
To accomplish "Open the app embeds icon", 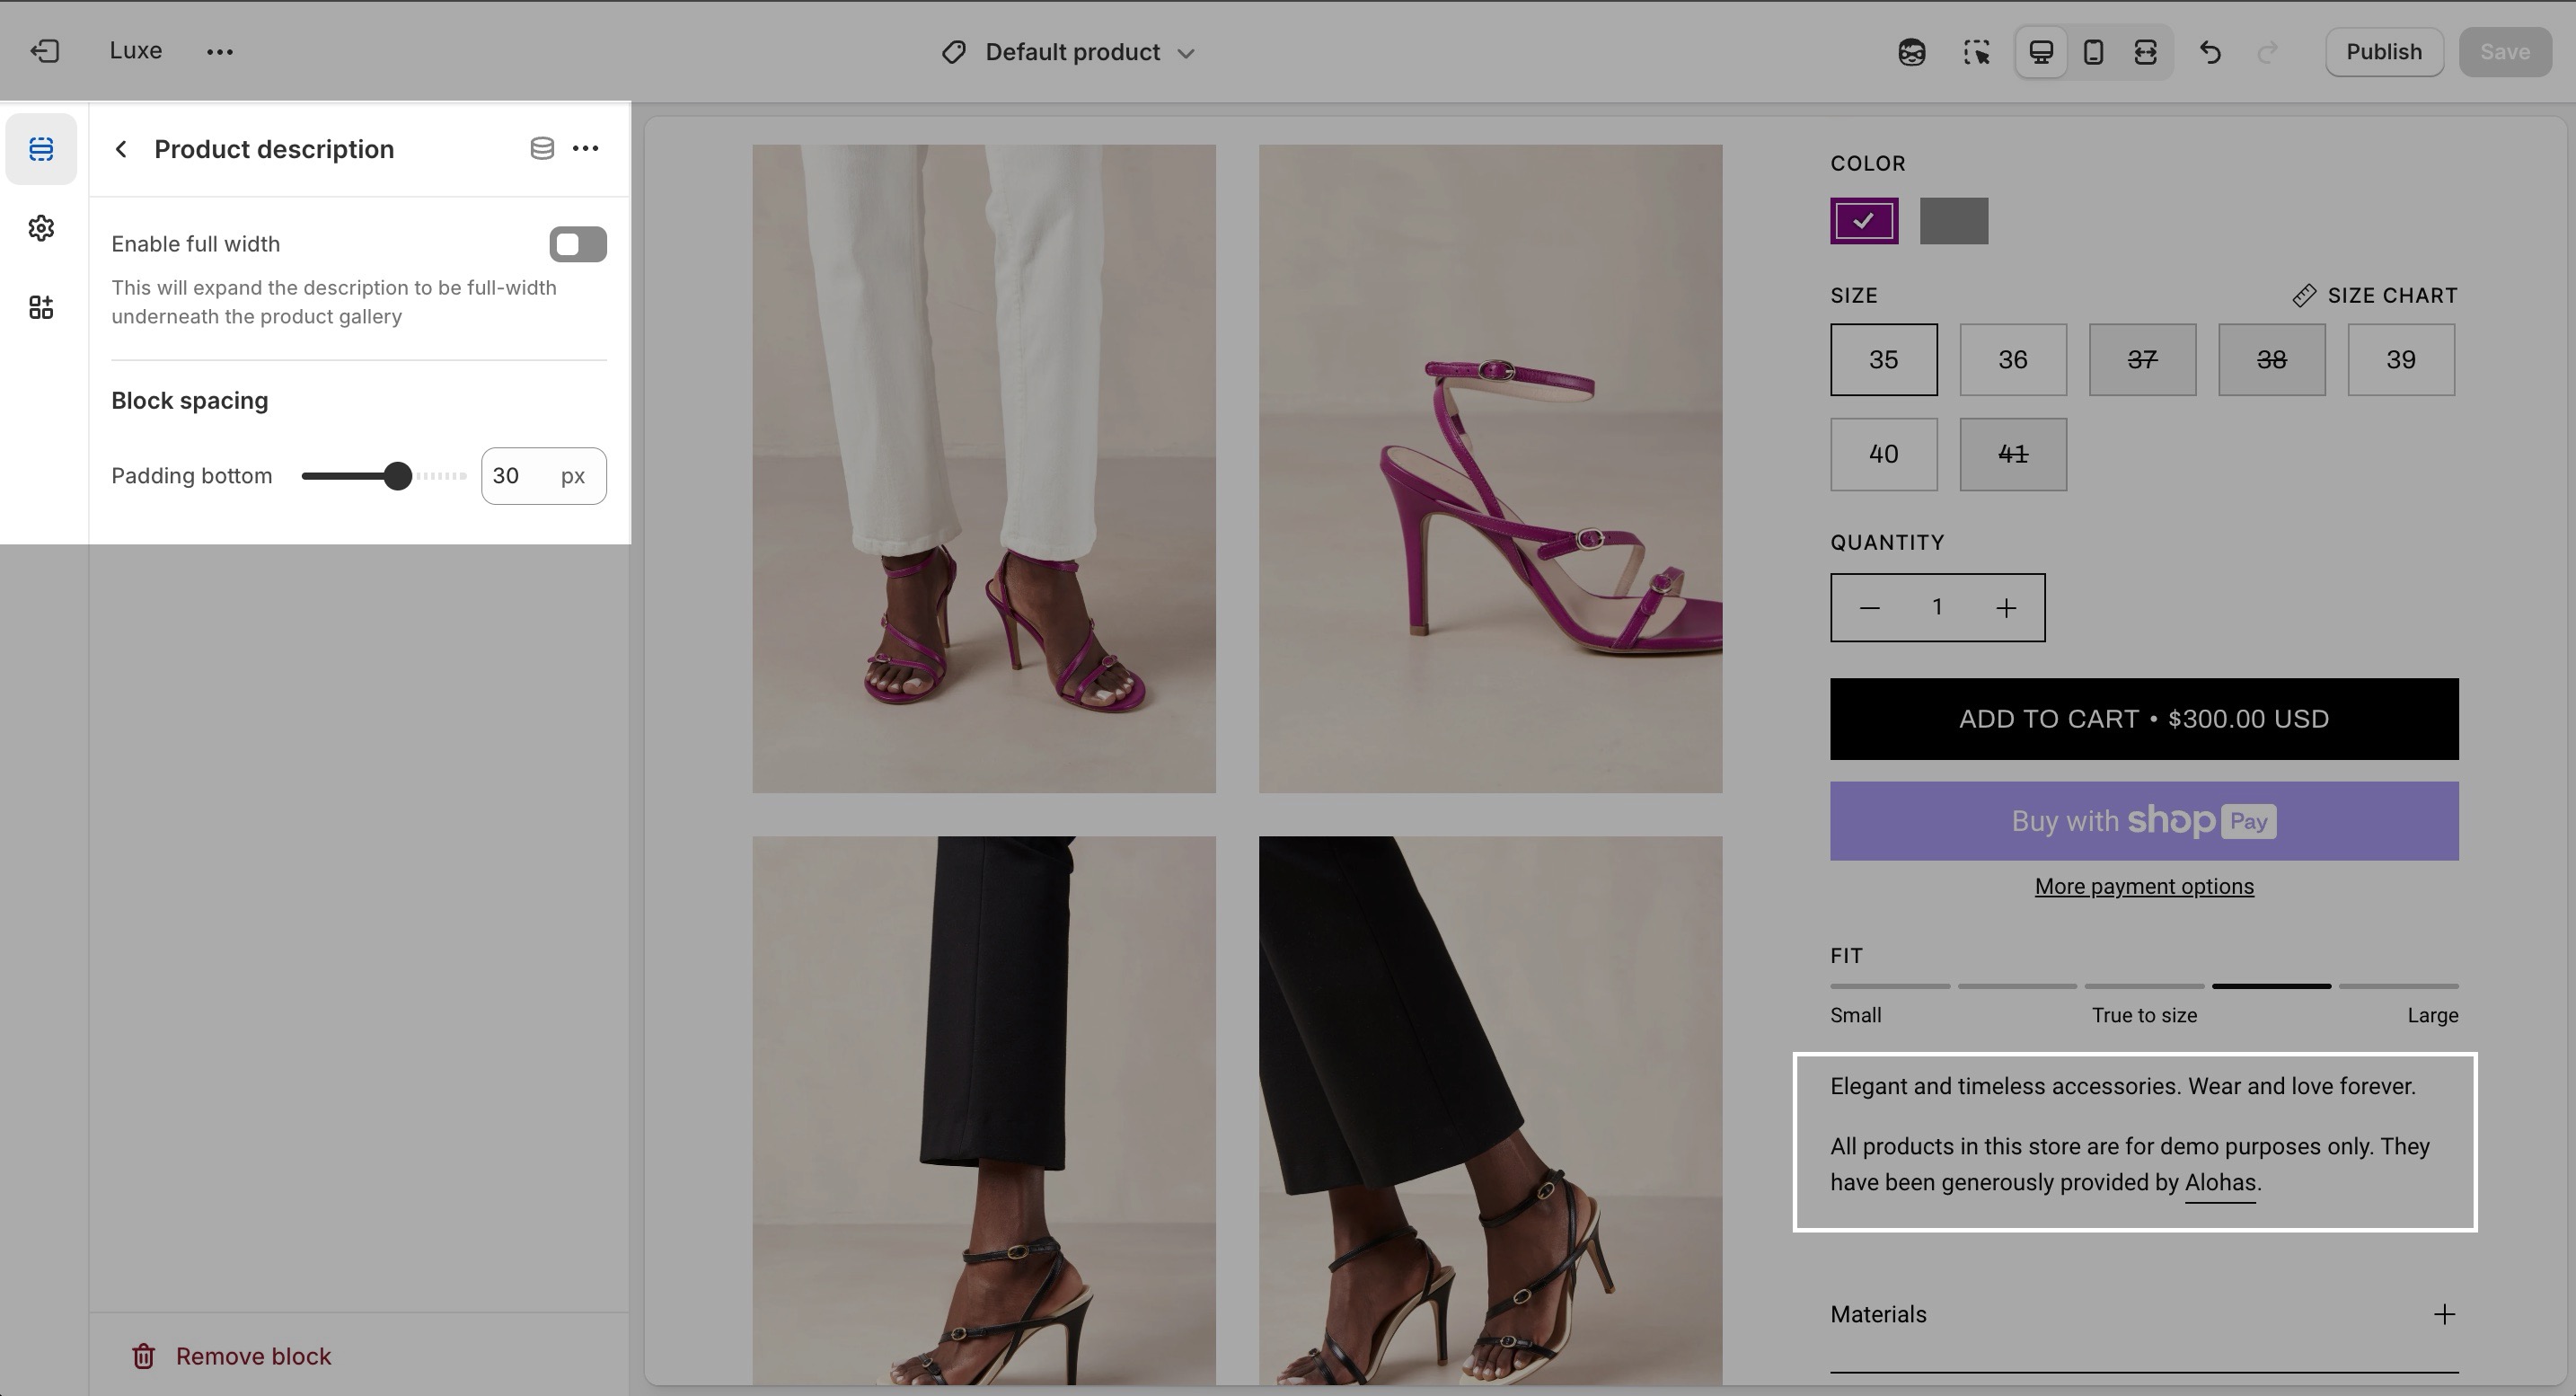I will [x=41, y=307].
